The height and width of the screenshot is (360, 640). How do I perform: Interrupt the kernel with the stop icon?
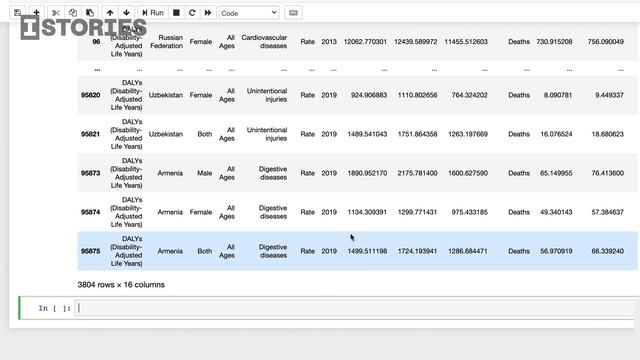click(176, 13)
